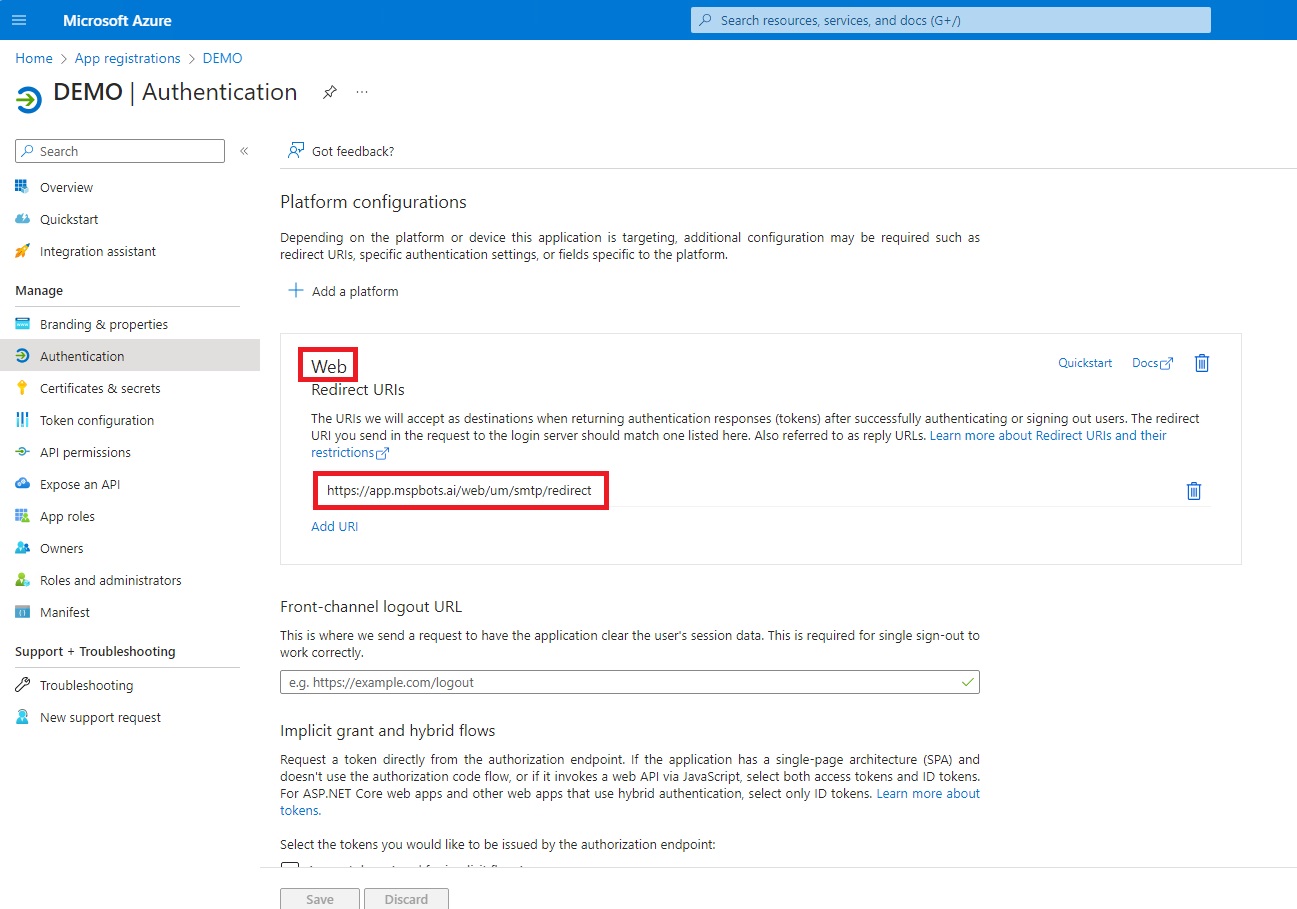The width and height of the screenshot is (1297, 909).
Task: Open Expose an API section
Action: point(77,484)
